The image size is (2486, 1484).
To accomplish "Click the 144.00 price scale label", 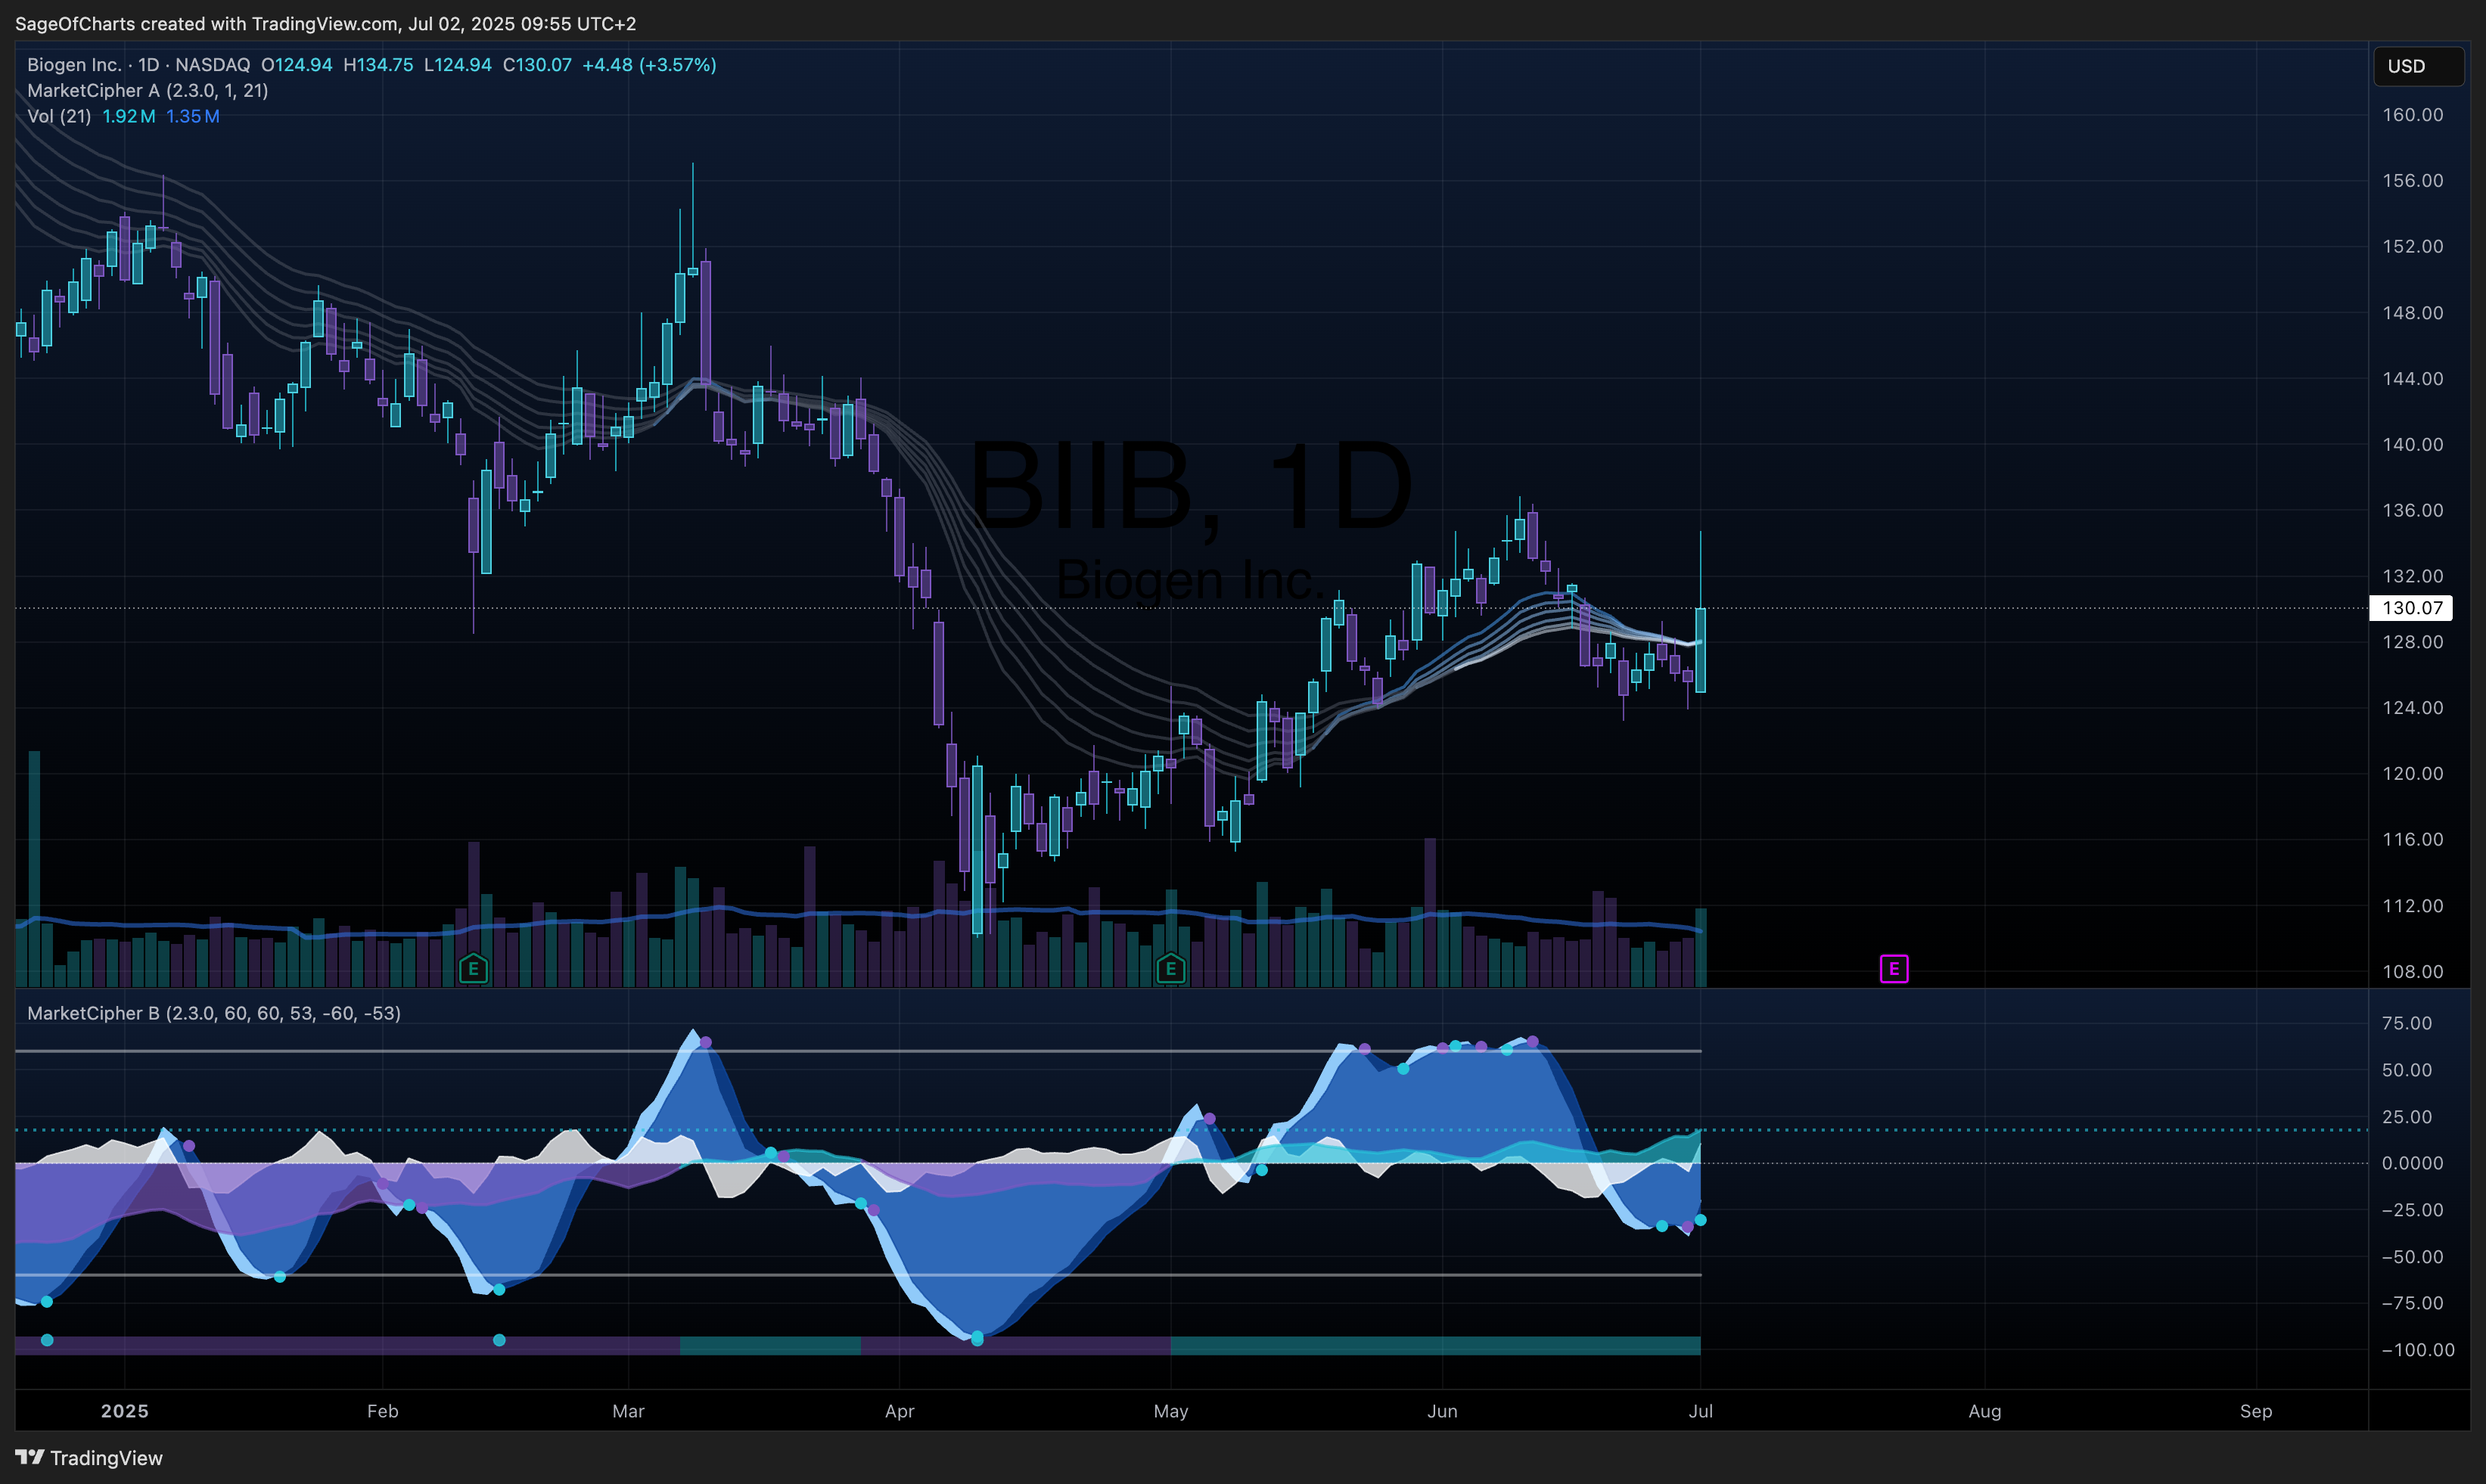I will point(2412,378).
